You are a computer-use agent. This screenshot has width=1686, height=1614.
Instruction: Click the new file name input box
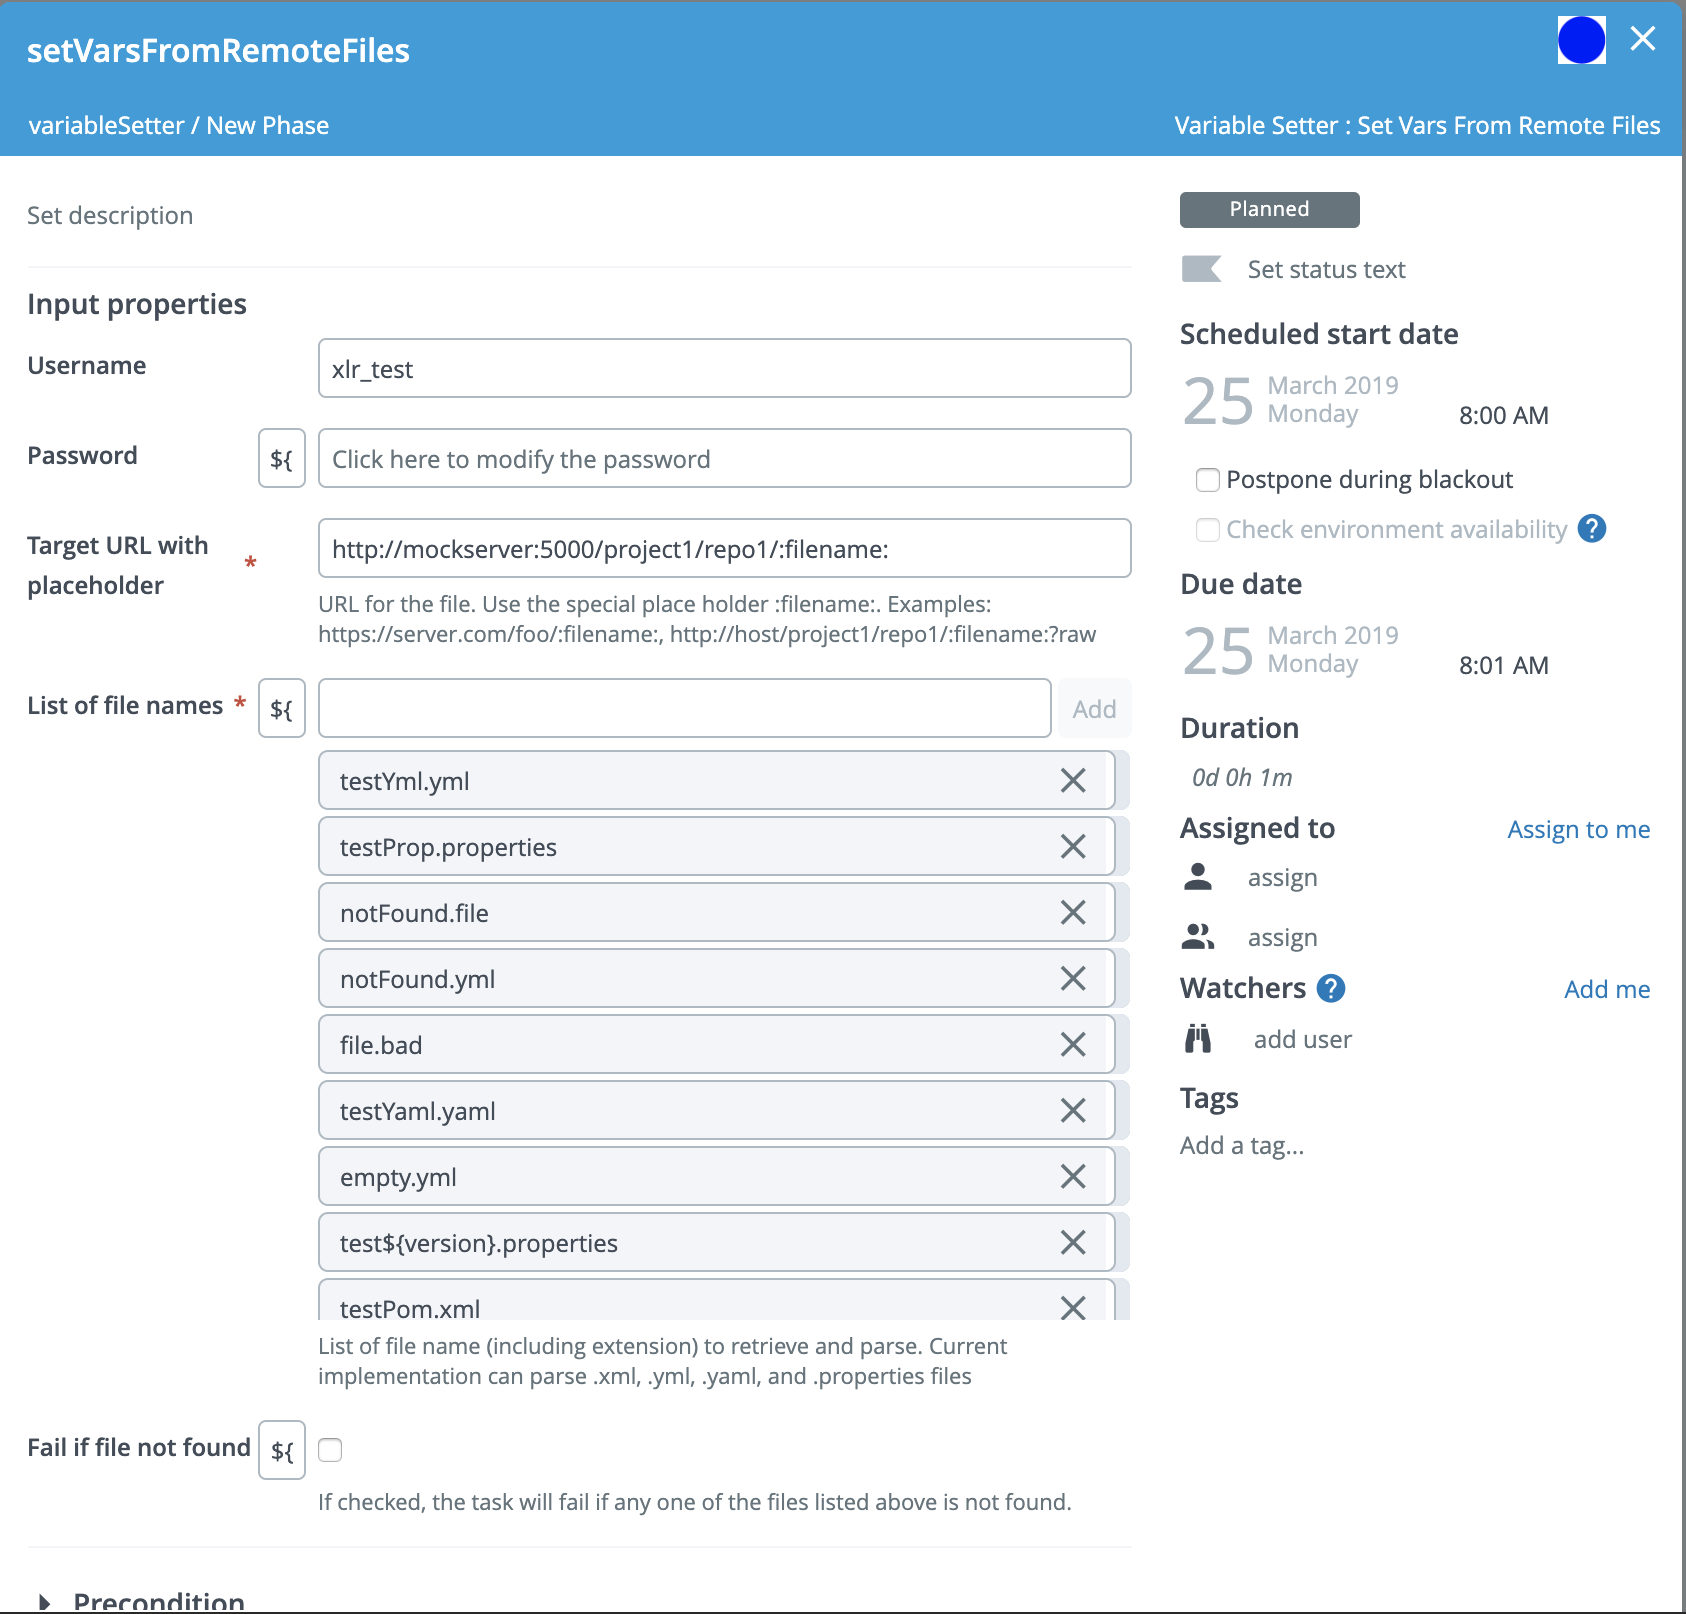685,709
